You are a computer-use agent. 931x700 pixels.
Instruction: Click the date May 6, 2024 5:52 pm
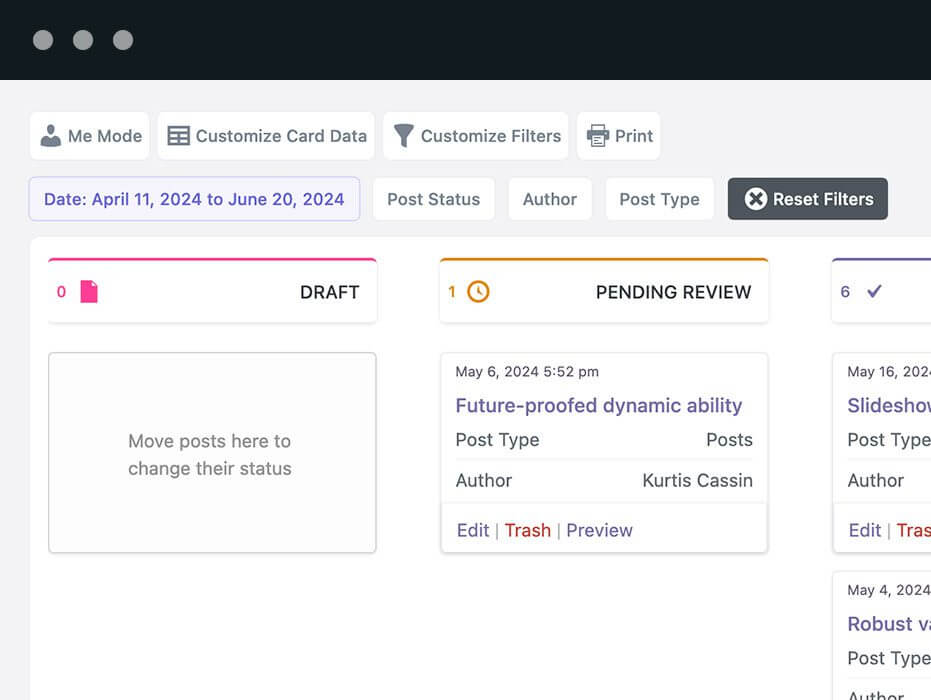[527, 372]
